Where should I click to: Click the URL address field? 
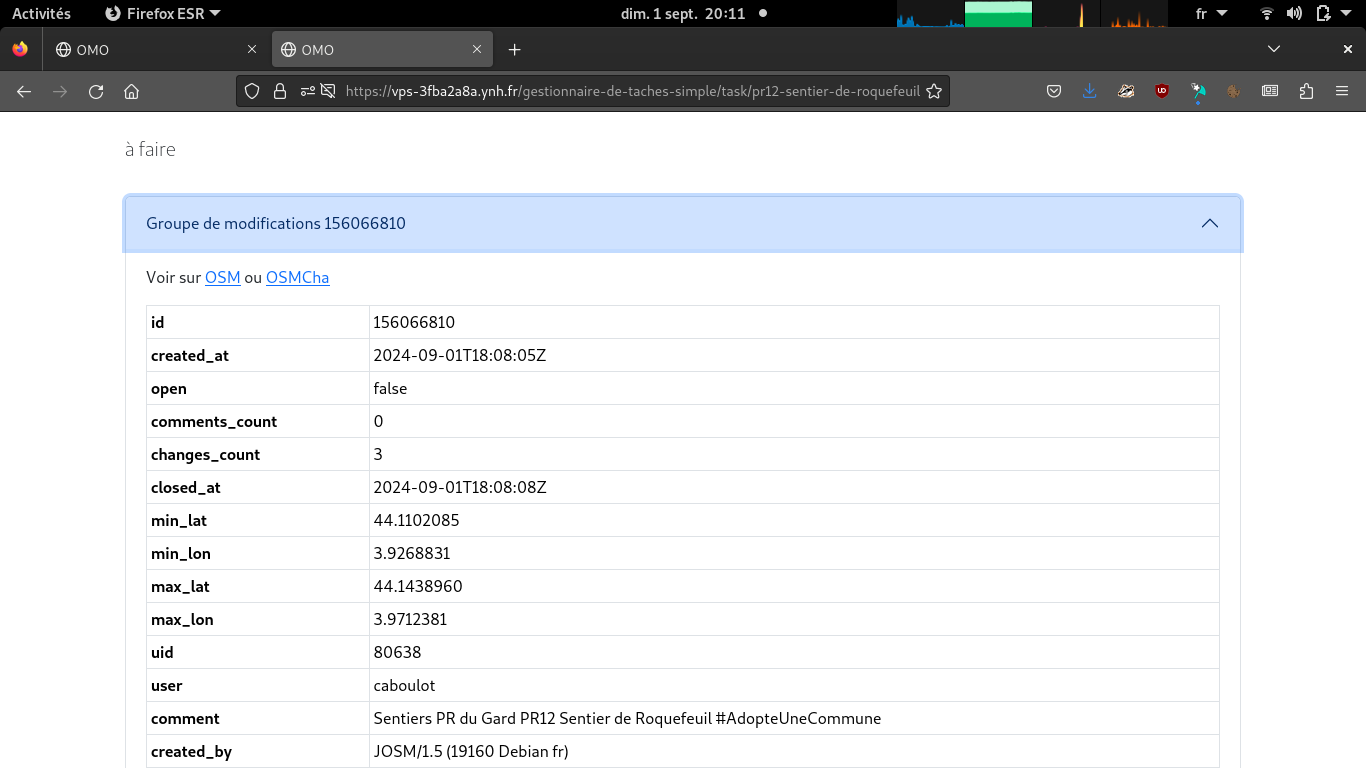click(x=630, y=91)
